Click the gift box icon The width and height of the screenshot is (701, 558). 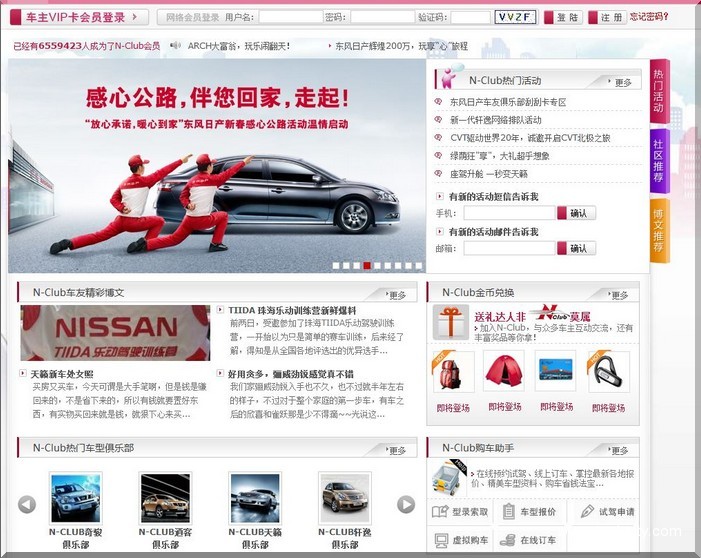click(x=451, y=322)
